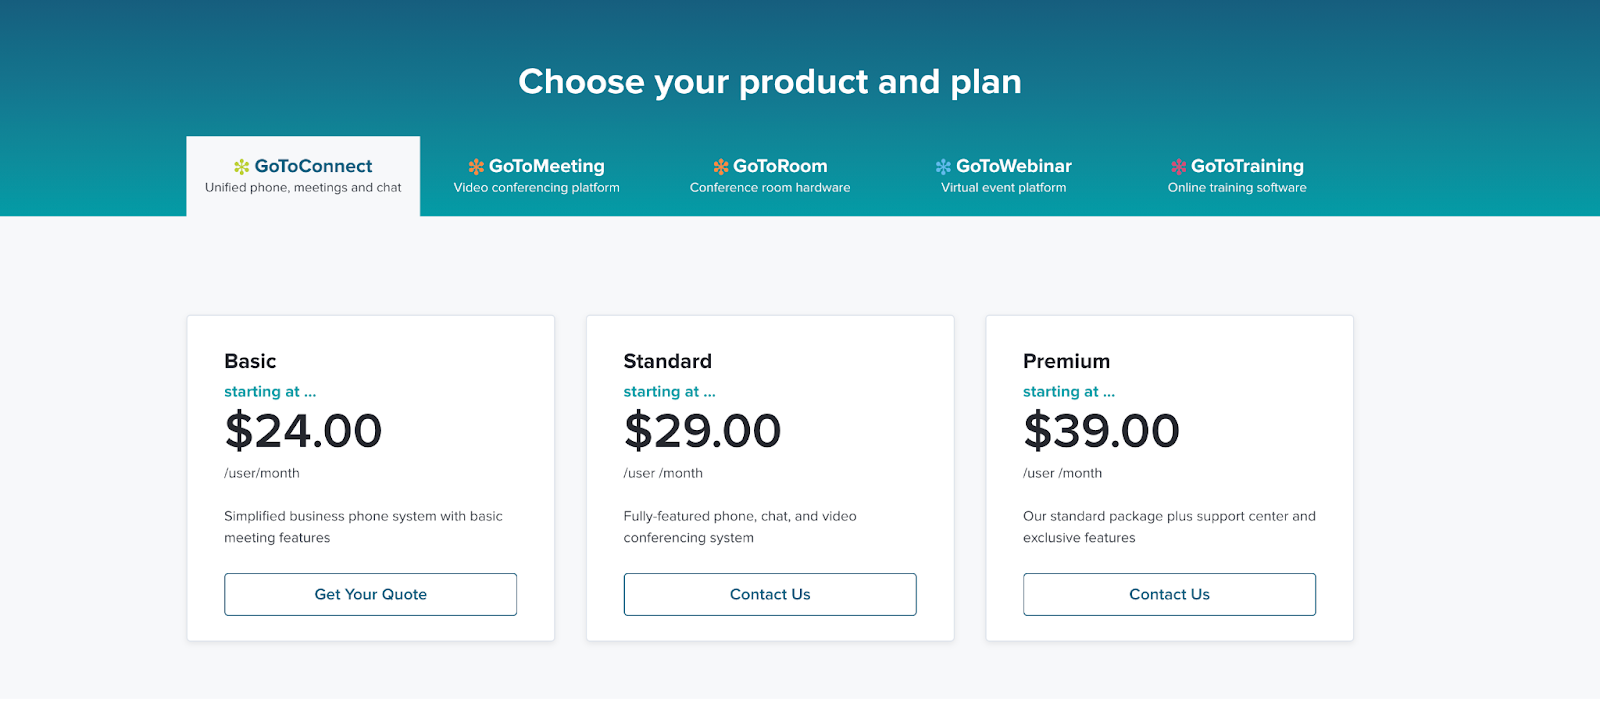The width and height of the screenshot is (1600, 709).
Task: Switch to the Video conferencing platform tab
Action: (537, 177)
